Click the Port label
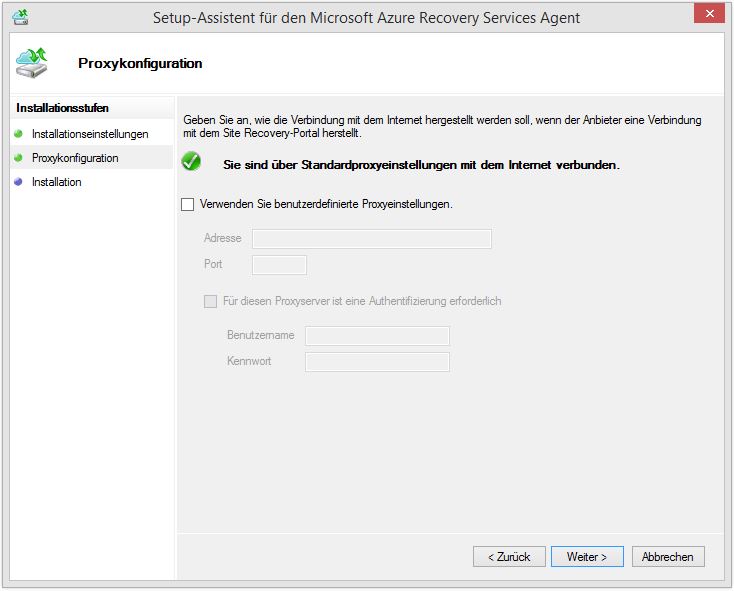Viewport: 734px width, 591px height. [213, 264]
